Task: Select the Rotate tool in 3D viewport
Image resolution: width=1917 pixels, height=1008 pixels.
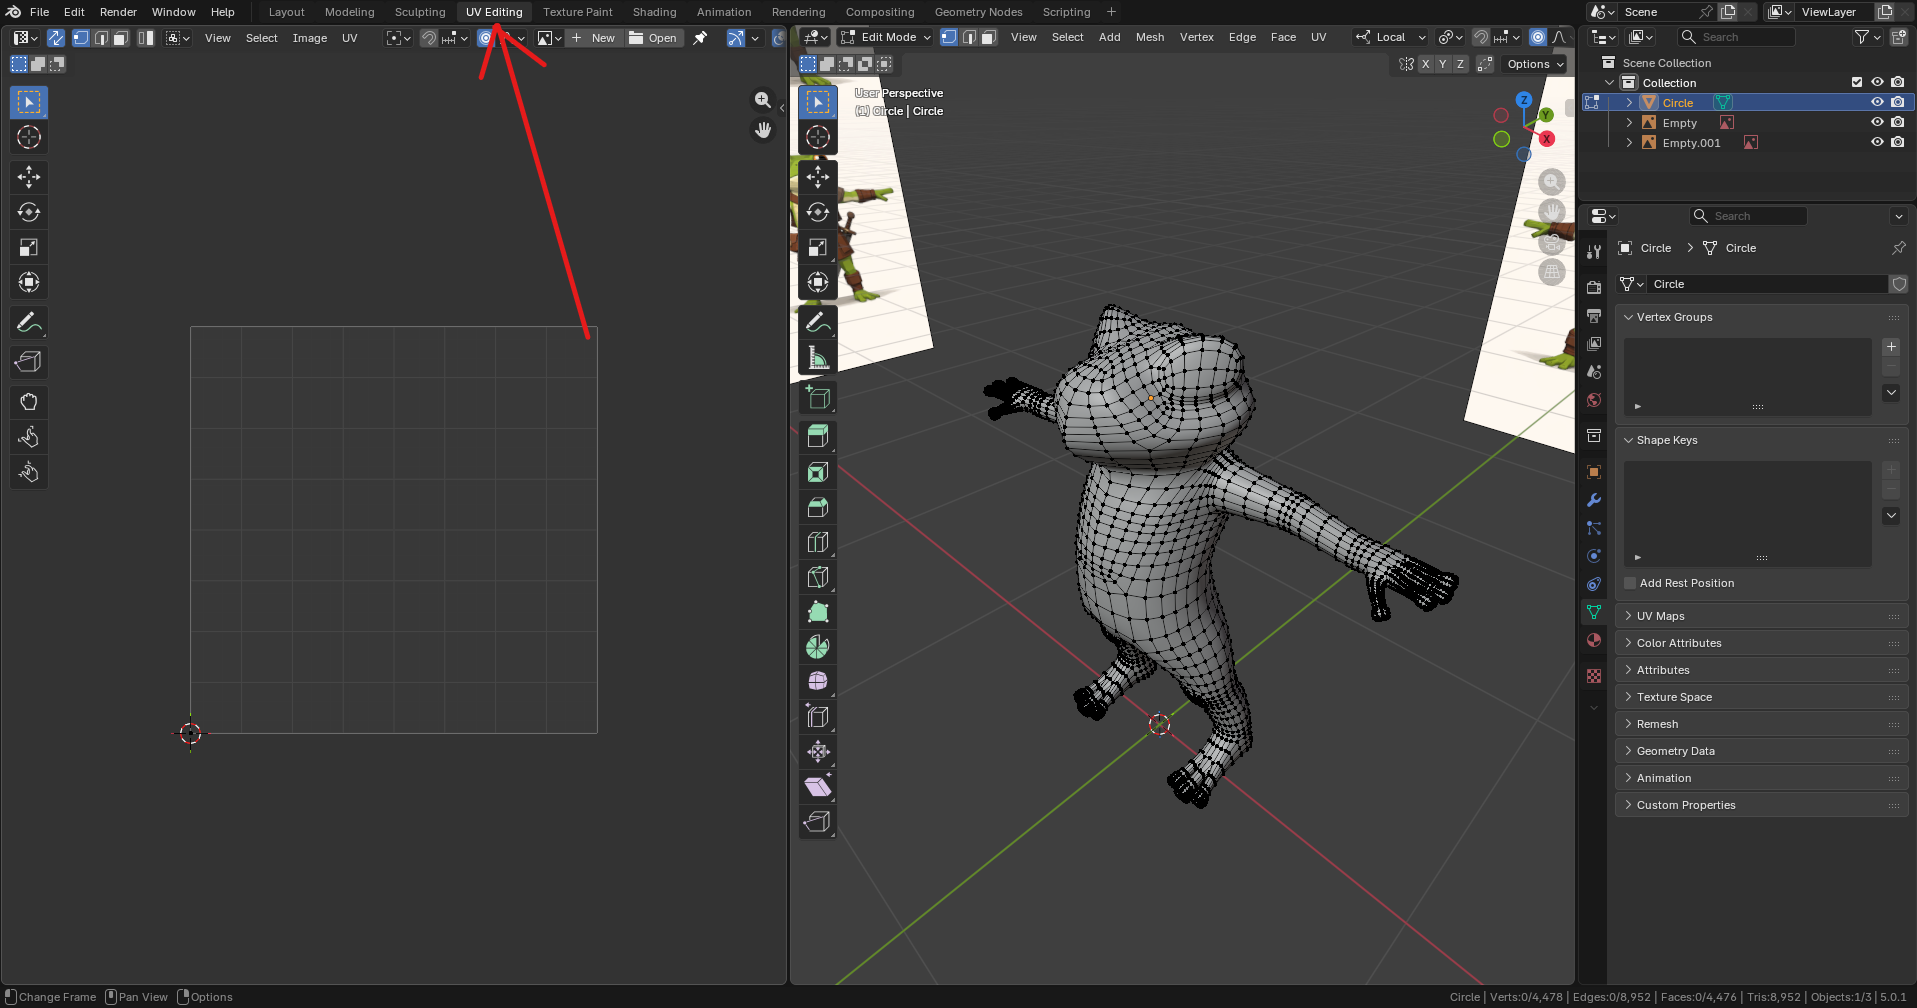Action: click(818, 212)
